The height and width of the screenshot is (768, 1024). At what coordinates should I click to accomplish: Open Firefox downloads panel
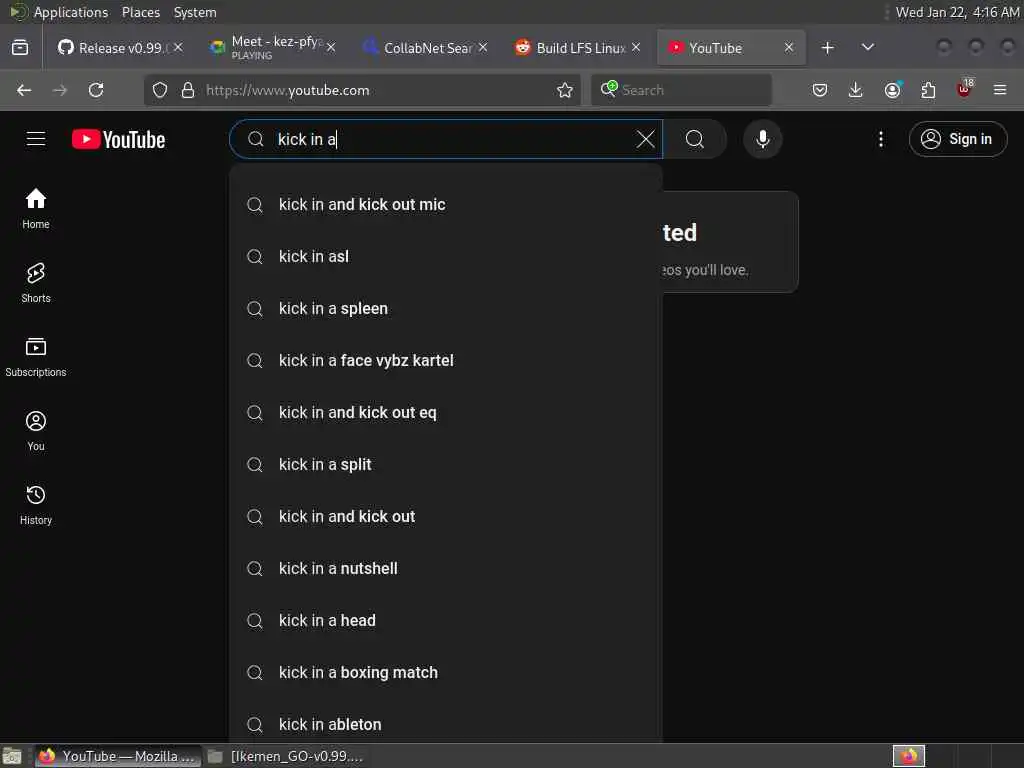coord(856,90)
